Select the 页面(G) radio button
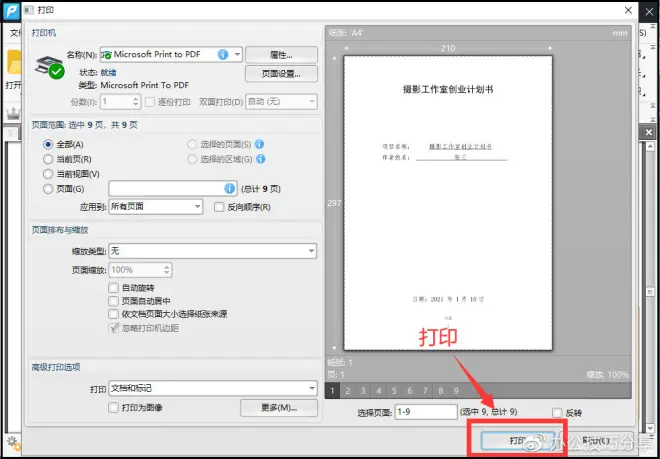The width and height of the screenshot is (660, 459). pyautogui.click(x=48, y=189)
